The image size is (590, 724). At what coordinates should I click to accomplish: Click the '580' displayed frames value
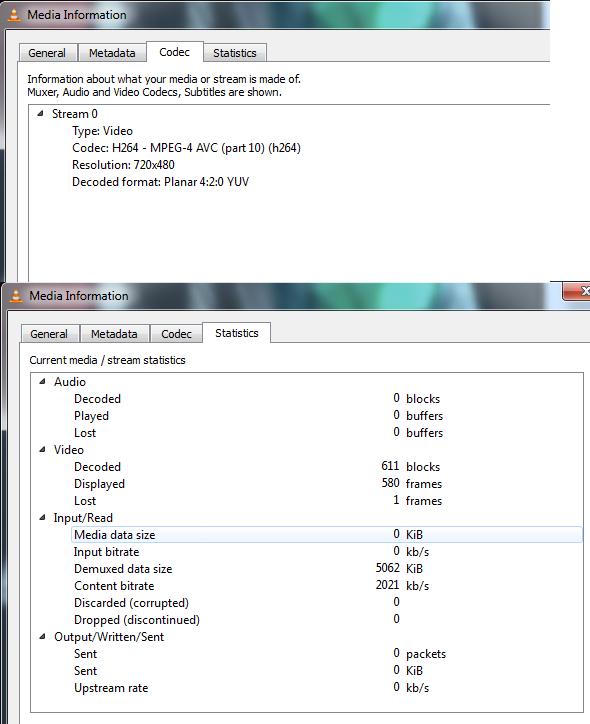click(390, 483)
